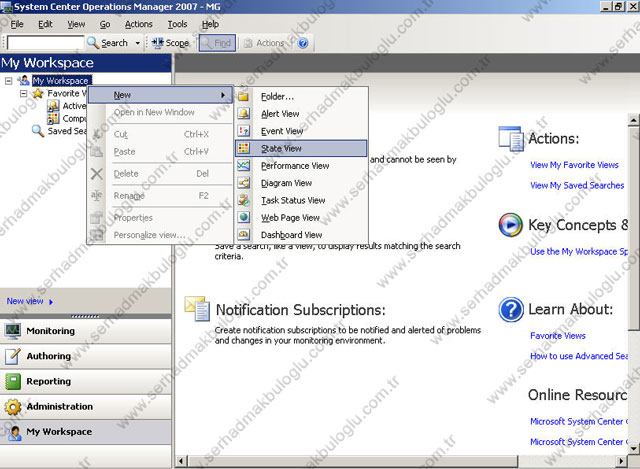640x469 pixels.
Task: Click in the search text field
Action: click(45, 43)
